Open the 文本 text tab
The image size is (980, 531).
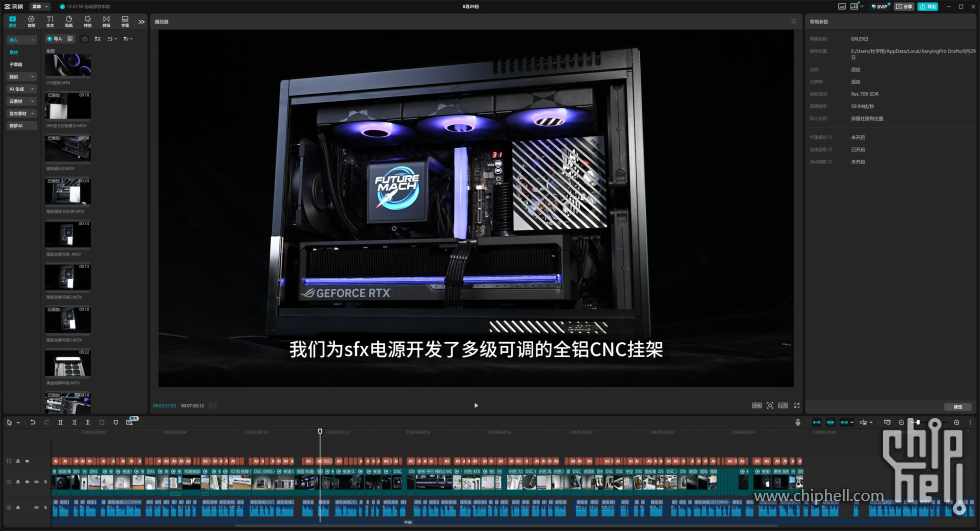50,21
